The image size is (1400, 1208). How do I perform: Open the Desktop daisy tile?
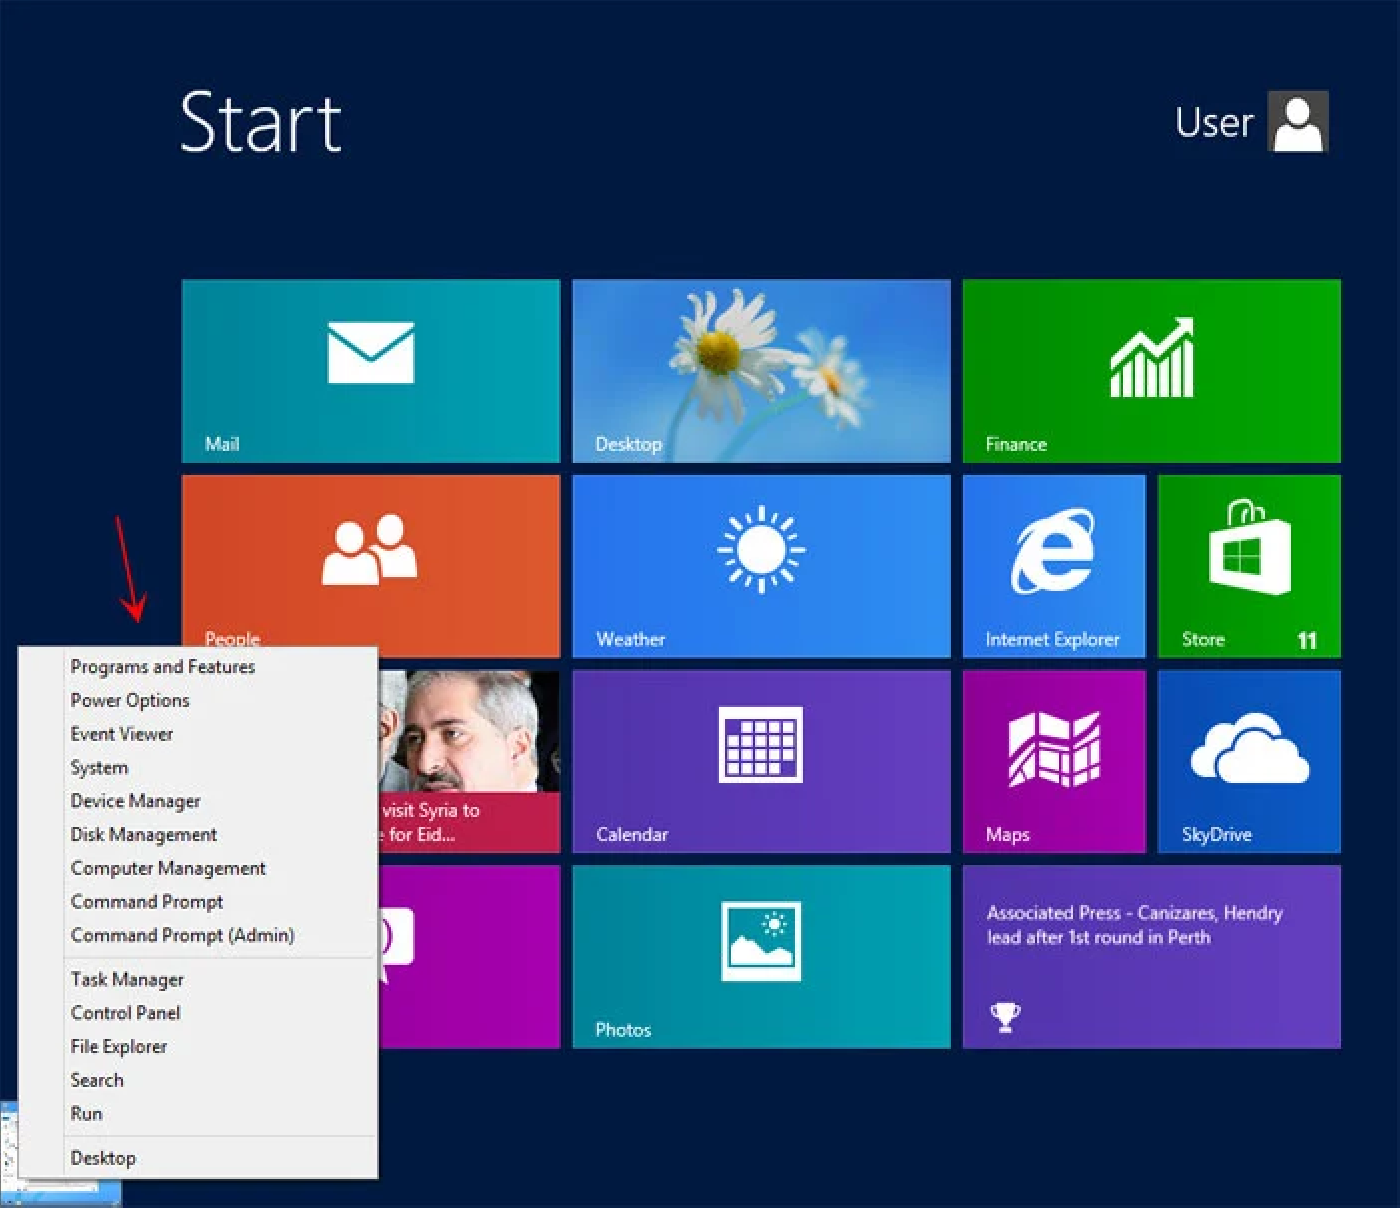[761, 371]
